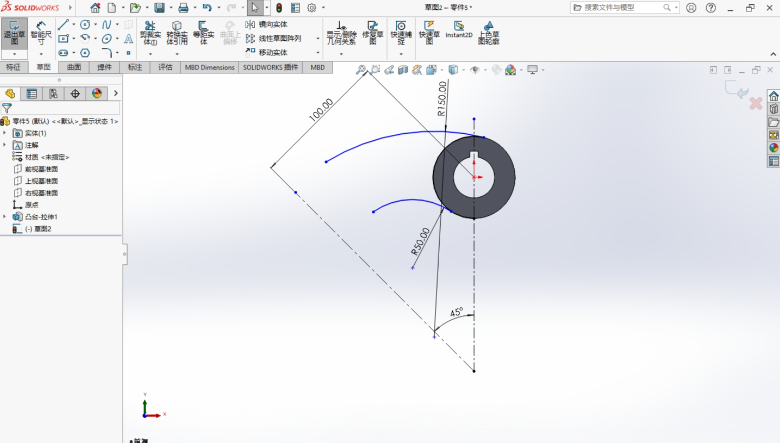Expand the 凸台-拉伸1 feature node
This screenshot has width=780, height=443.
[5, 216]
